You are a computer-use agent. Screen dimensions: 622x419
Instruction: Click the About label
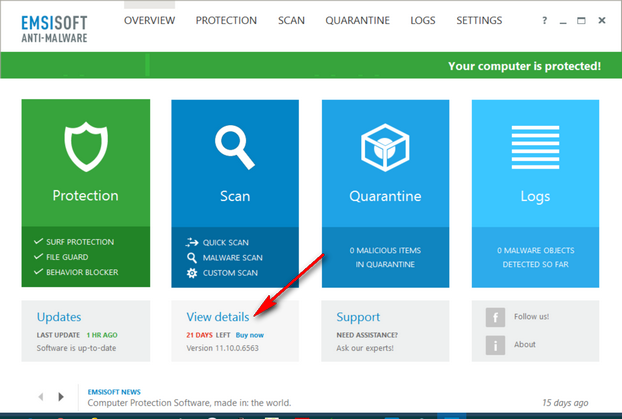pyautogui.click(x=525, y=344)
